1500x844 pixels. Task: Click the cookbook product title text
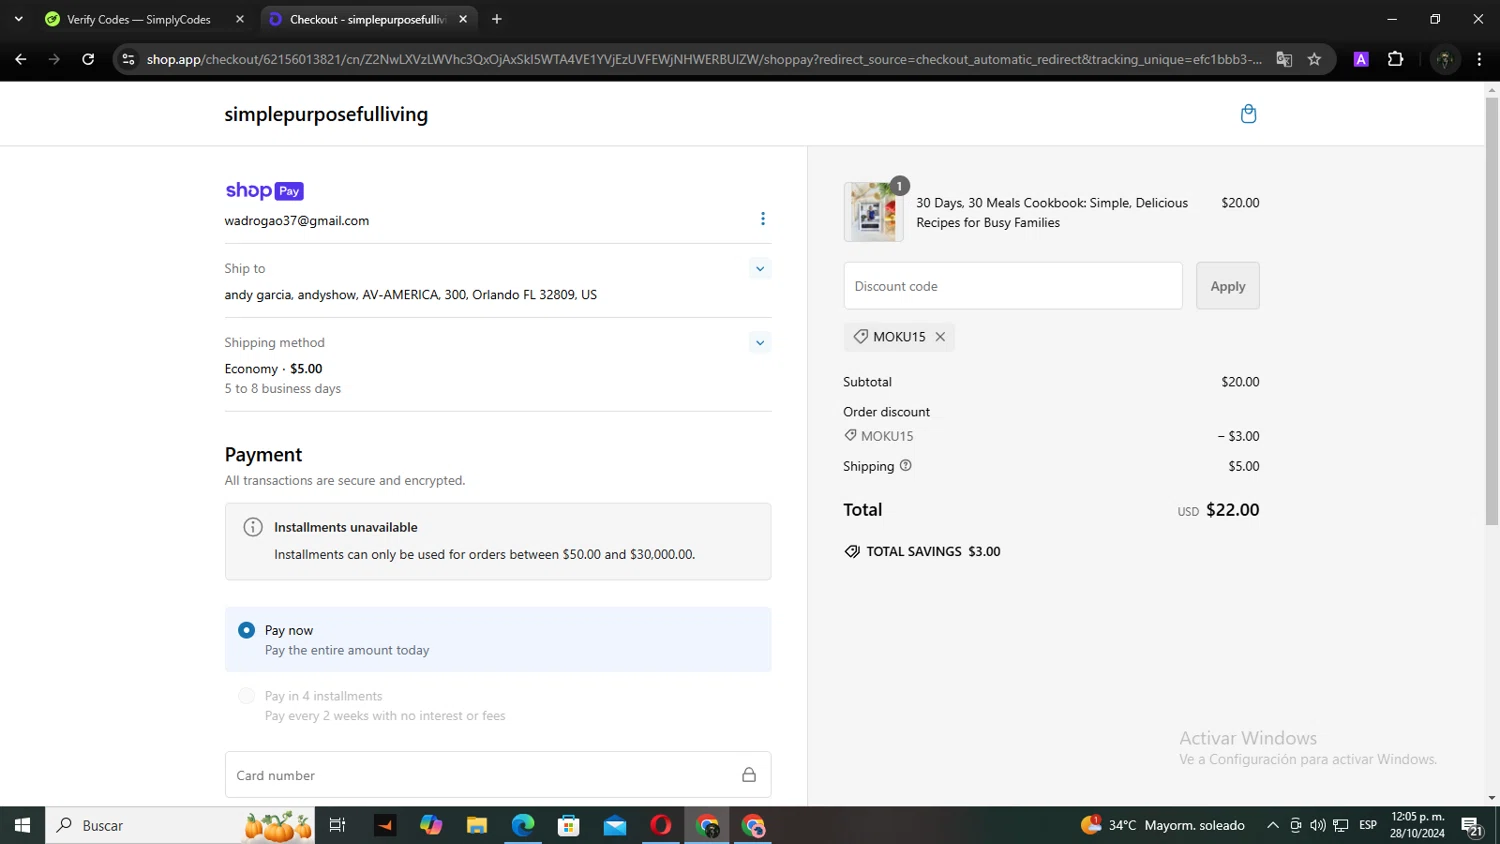click(x=1052, y=212)
